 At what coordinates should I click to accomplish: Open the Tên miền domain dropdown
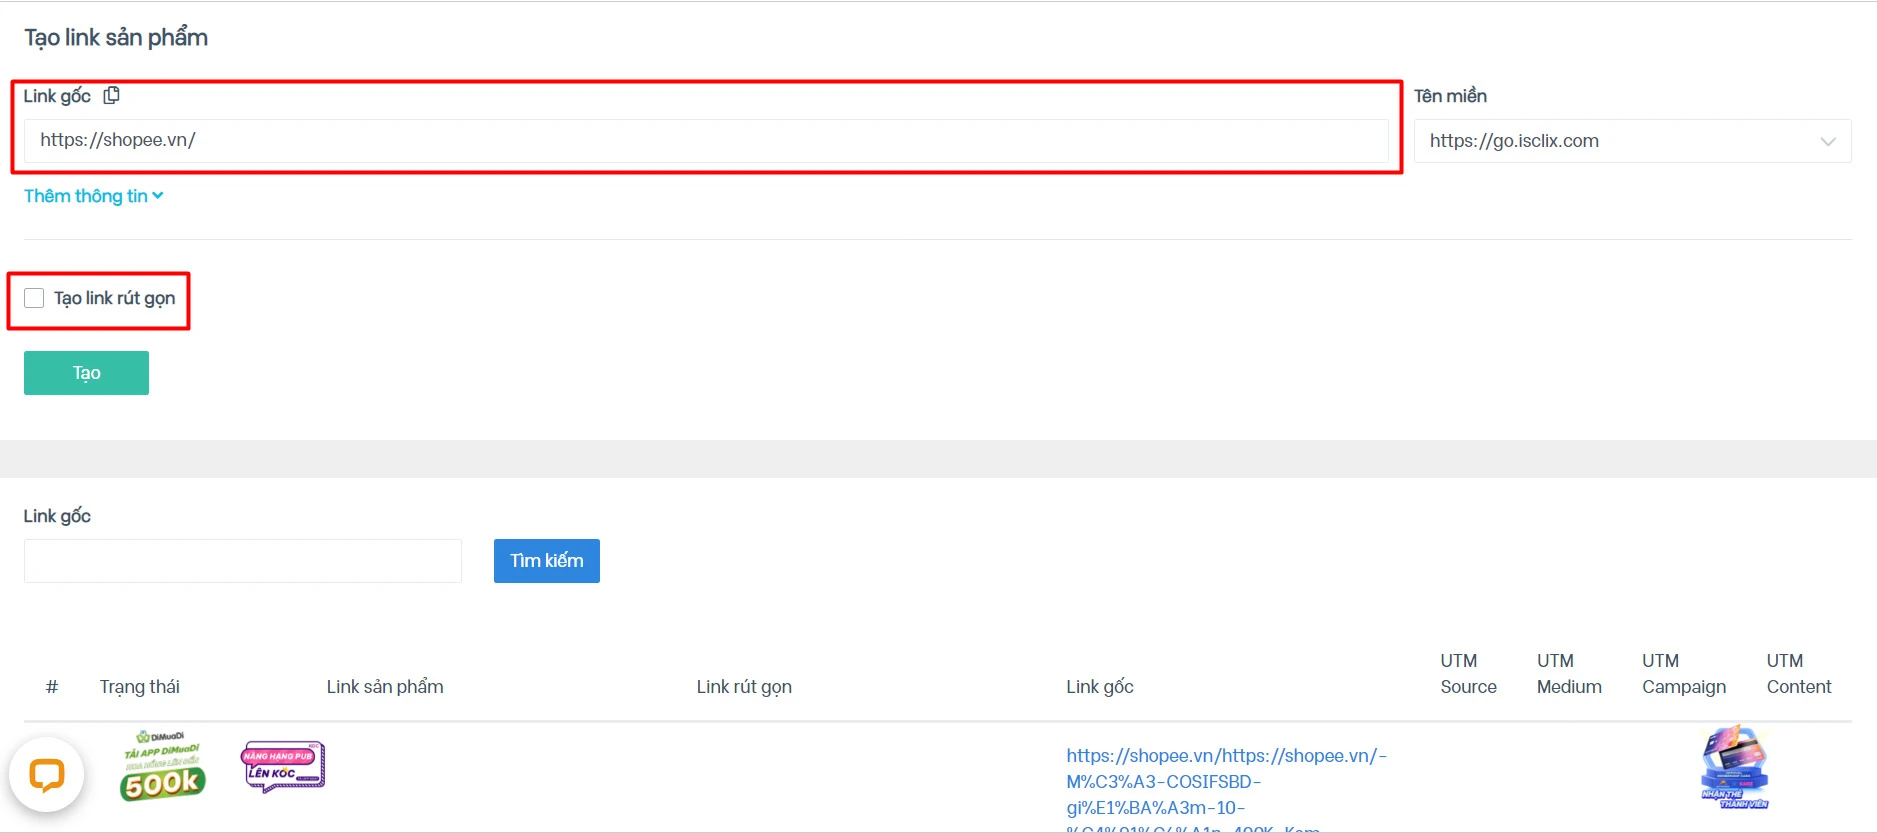pyautogui.click(x=1620, y=141)
